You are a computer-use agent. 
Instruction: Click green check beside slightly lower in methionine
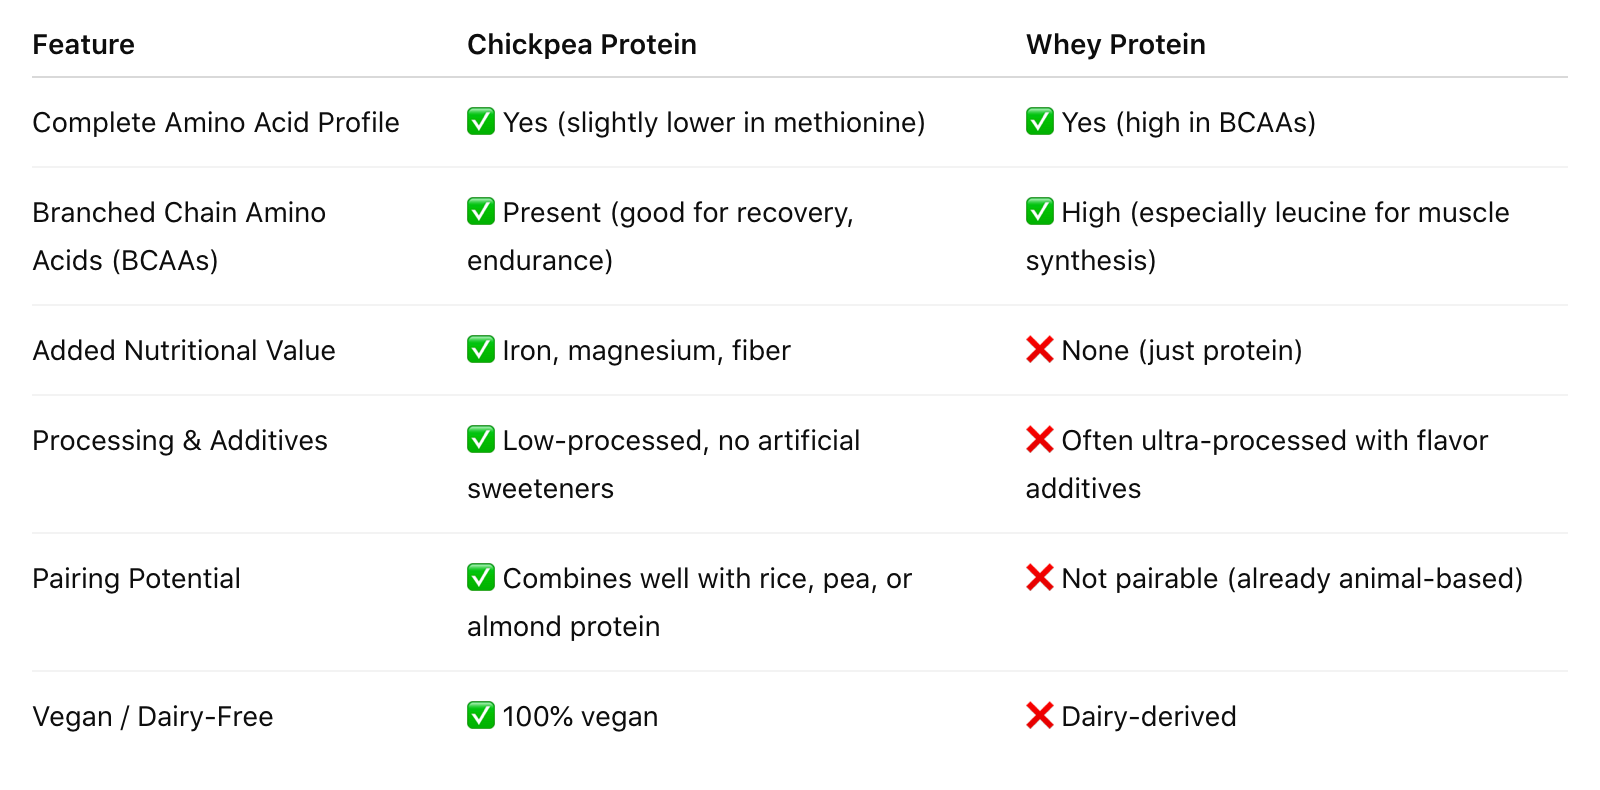point(481,122)
